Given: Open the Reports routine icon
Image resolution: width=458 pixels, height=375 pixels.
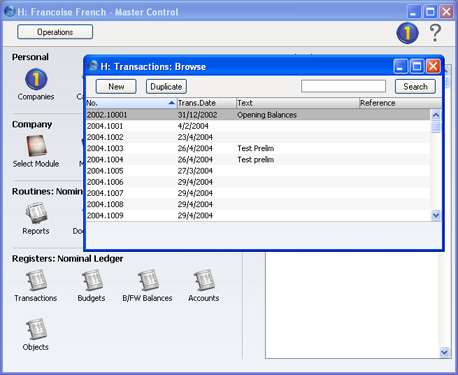Looking at the screenshot, I should [36, 213].
